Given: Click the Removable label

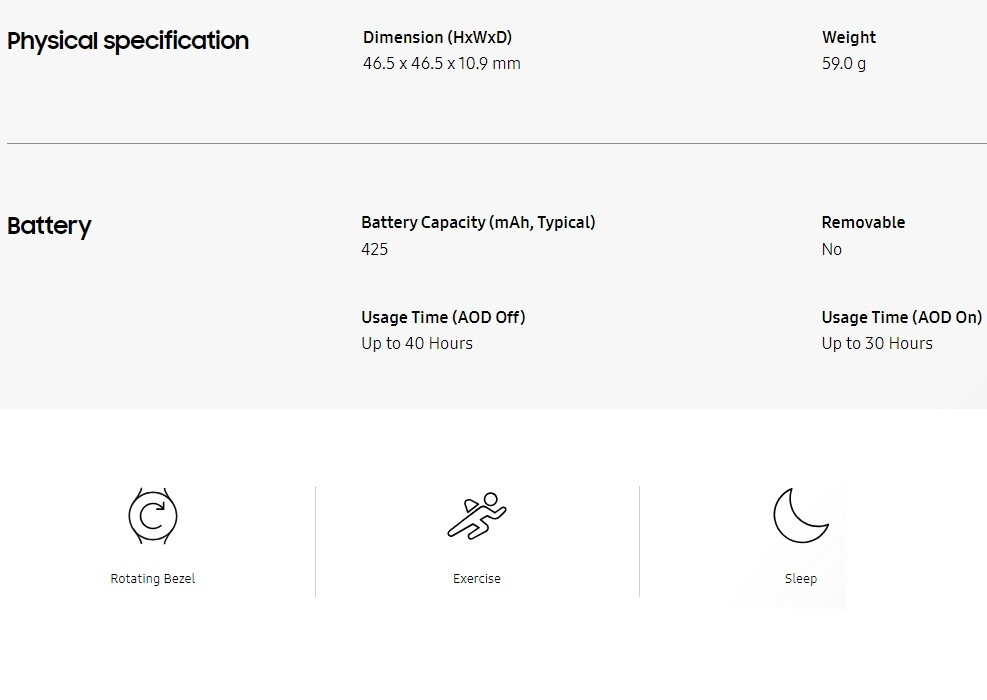Looking at the screenshot, I should point(863,222).
